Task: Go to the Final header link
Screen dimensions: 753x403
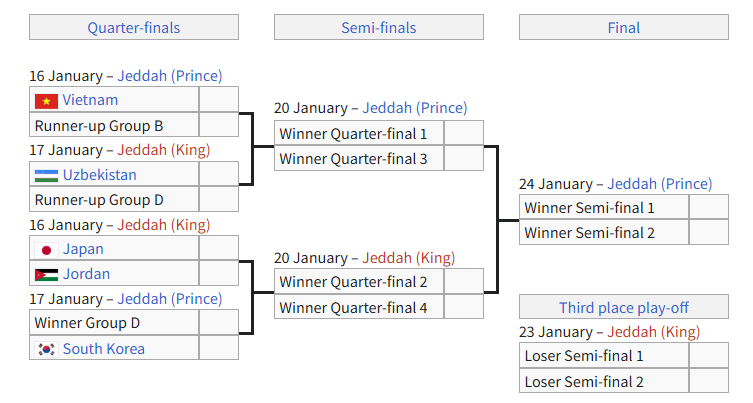Action: (624, 28)
